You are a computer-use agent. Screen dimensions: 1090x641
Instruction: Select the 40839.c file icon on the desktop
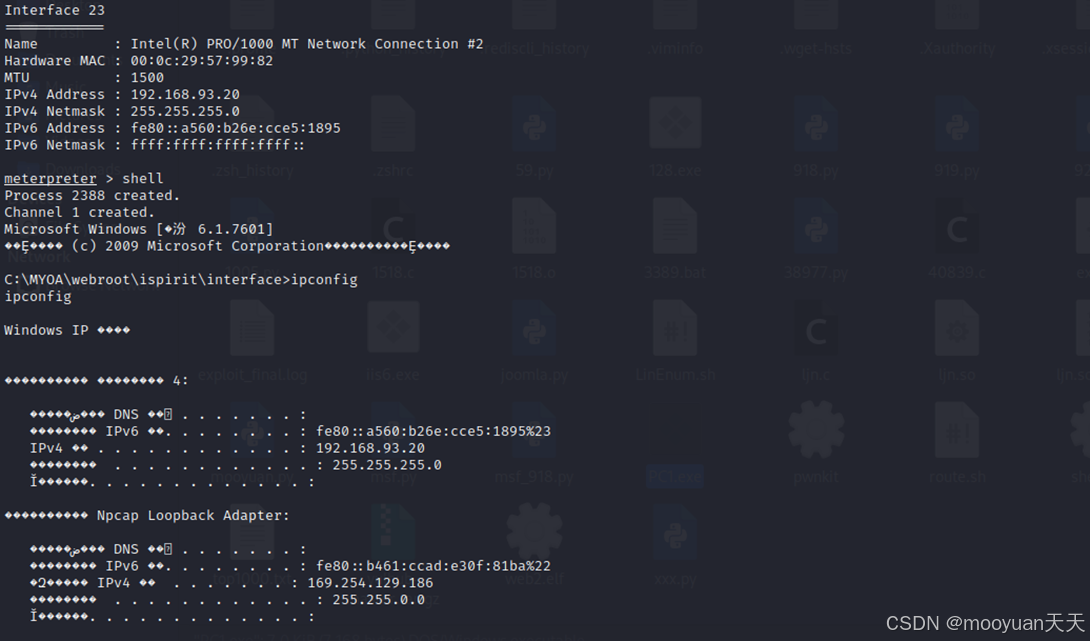tap(956, 227)
